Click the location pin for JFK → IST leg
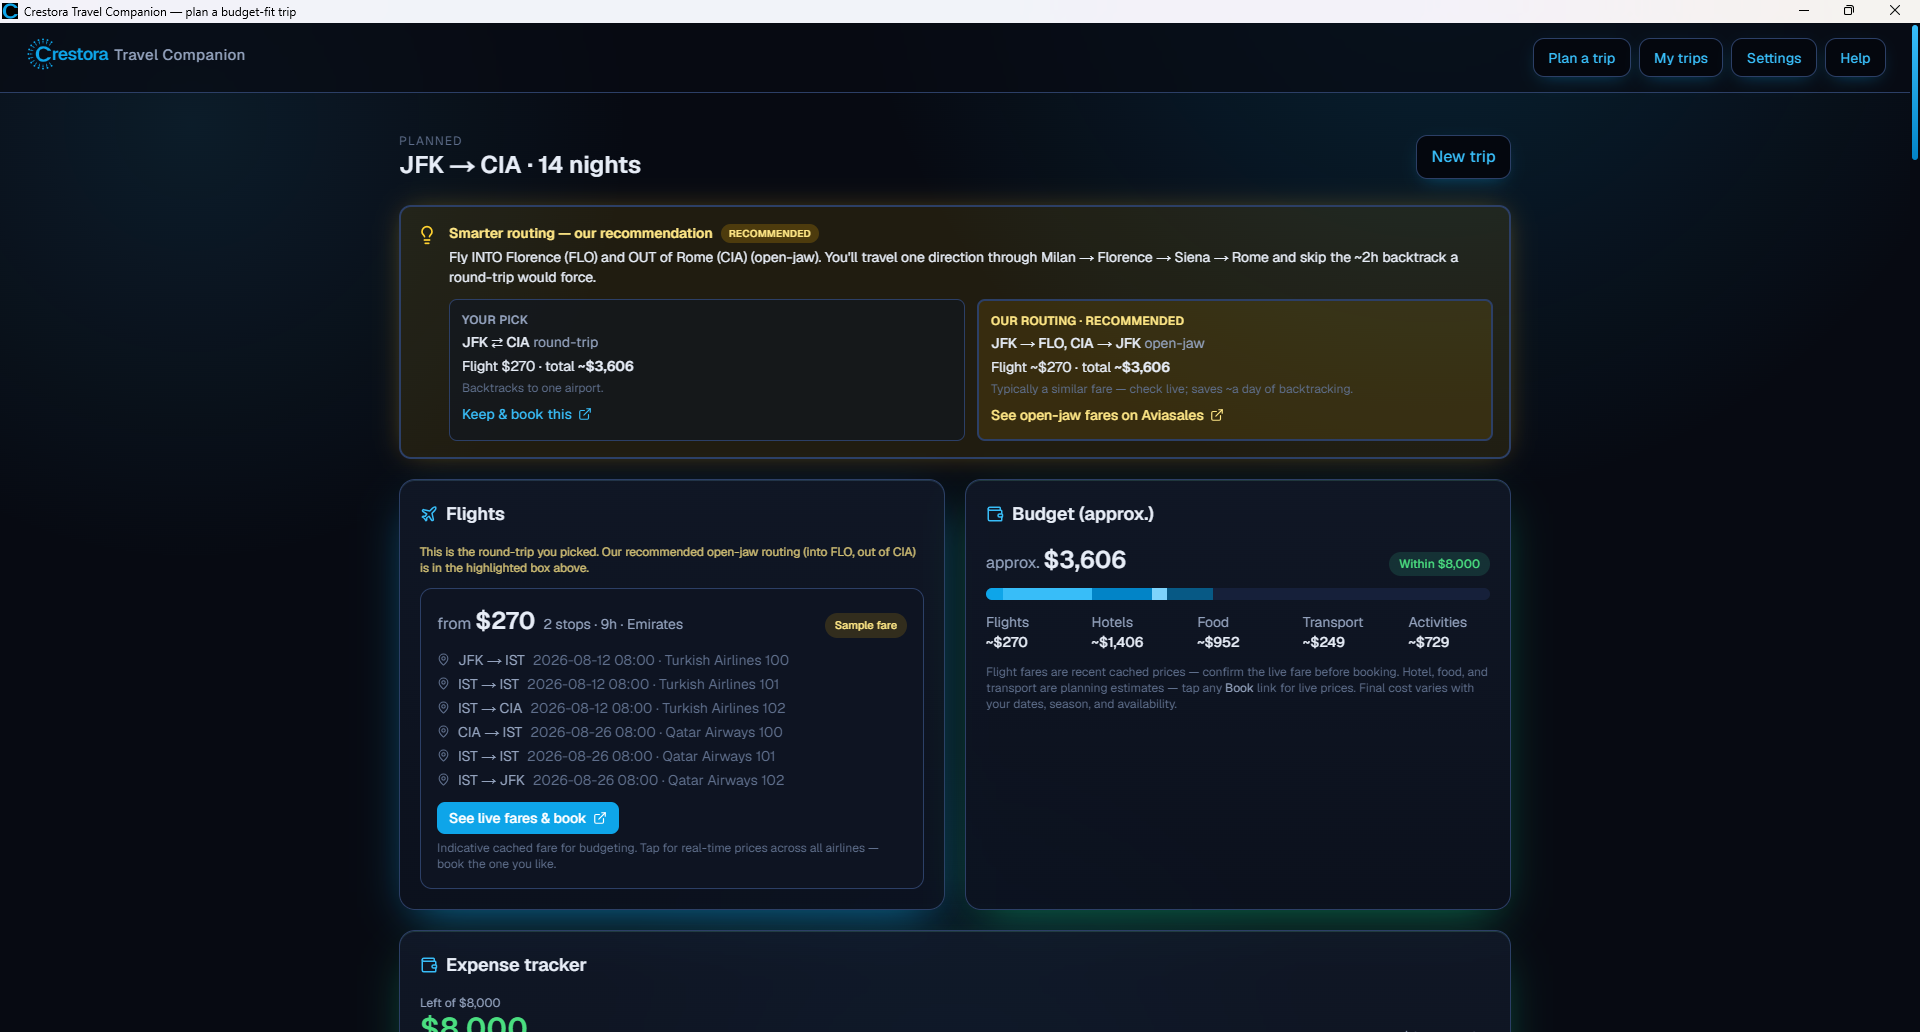1920x1032 pixels. 443,660
